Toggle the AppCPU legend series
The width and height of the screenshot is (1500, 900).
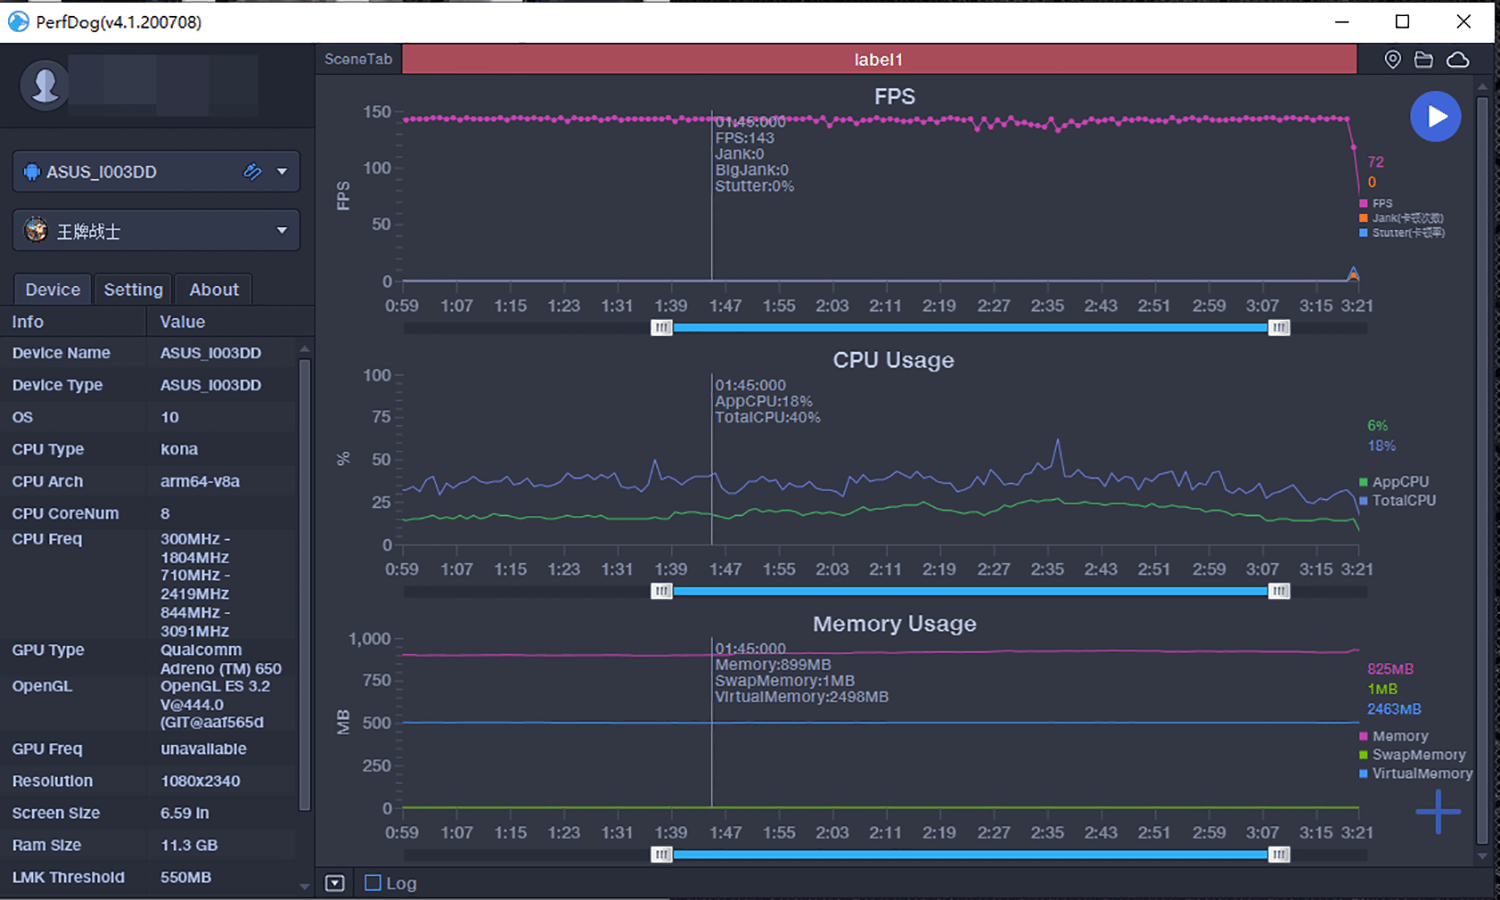1394,482
